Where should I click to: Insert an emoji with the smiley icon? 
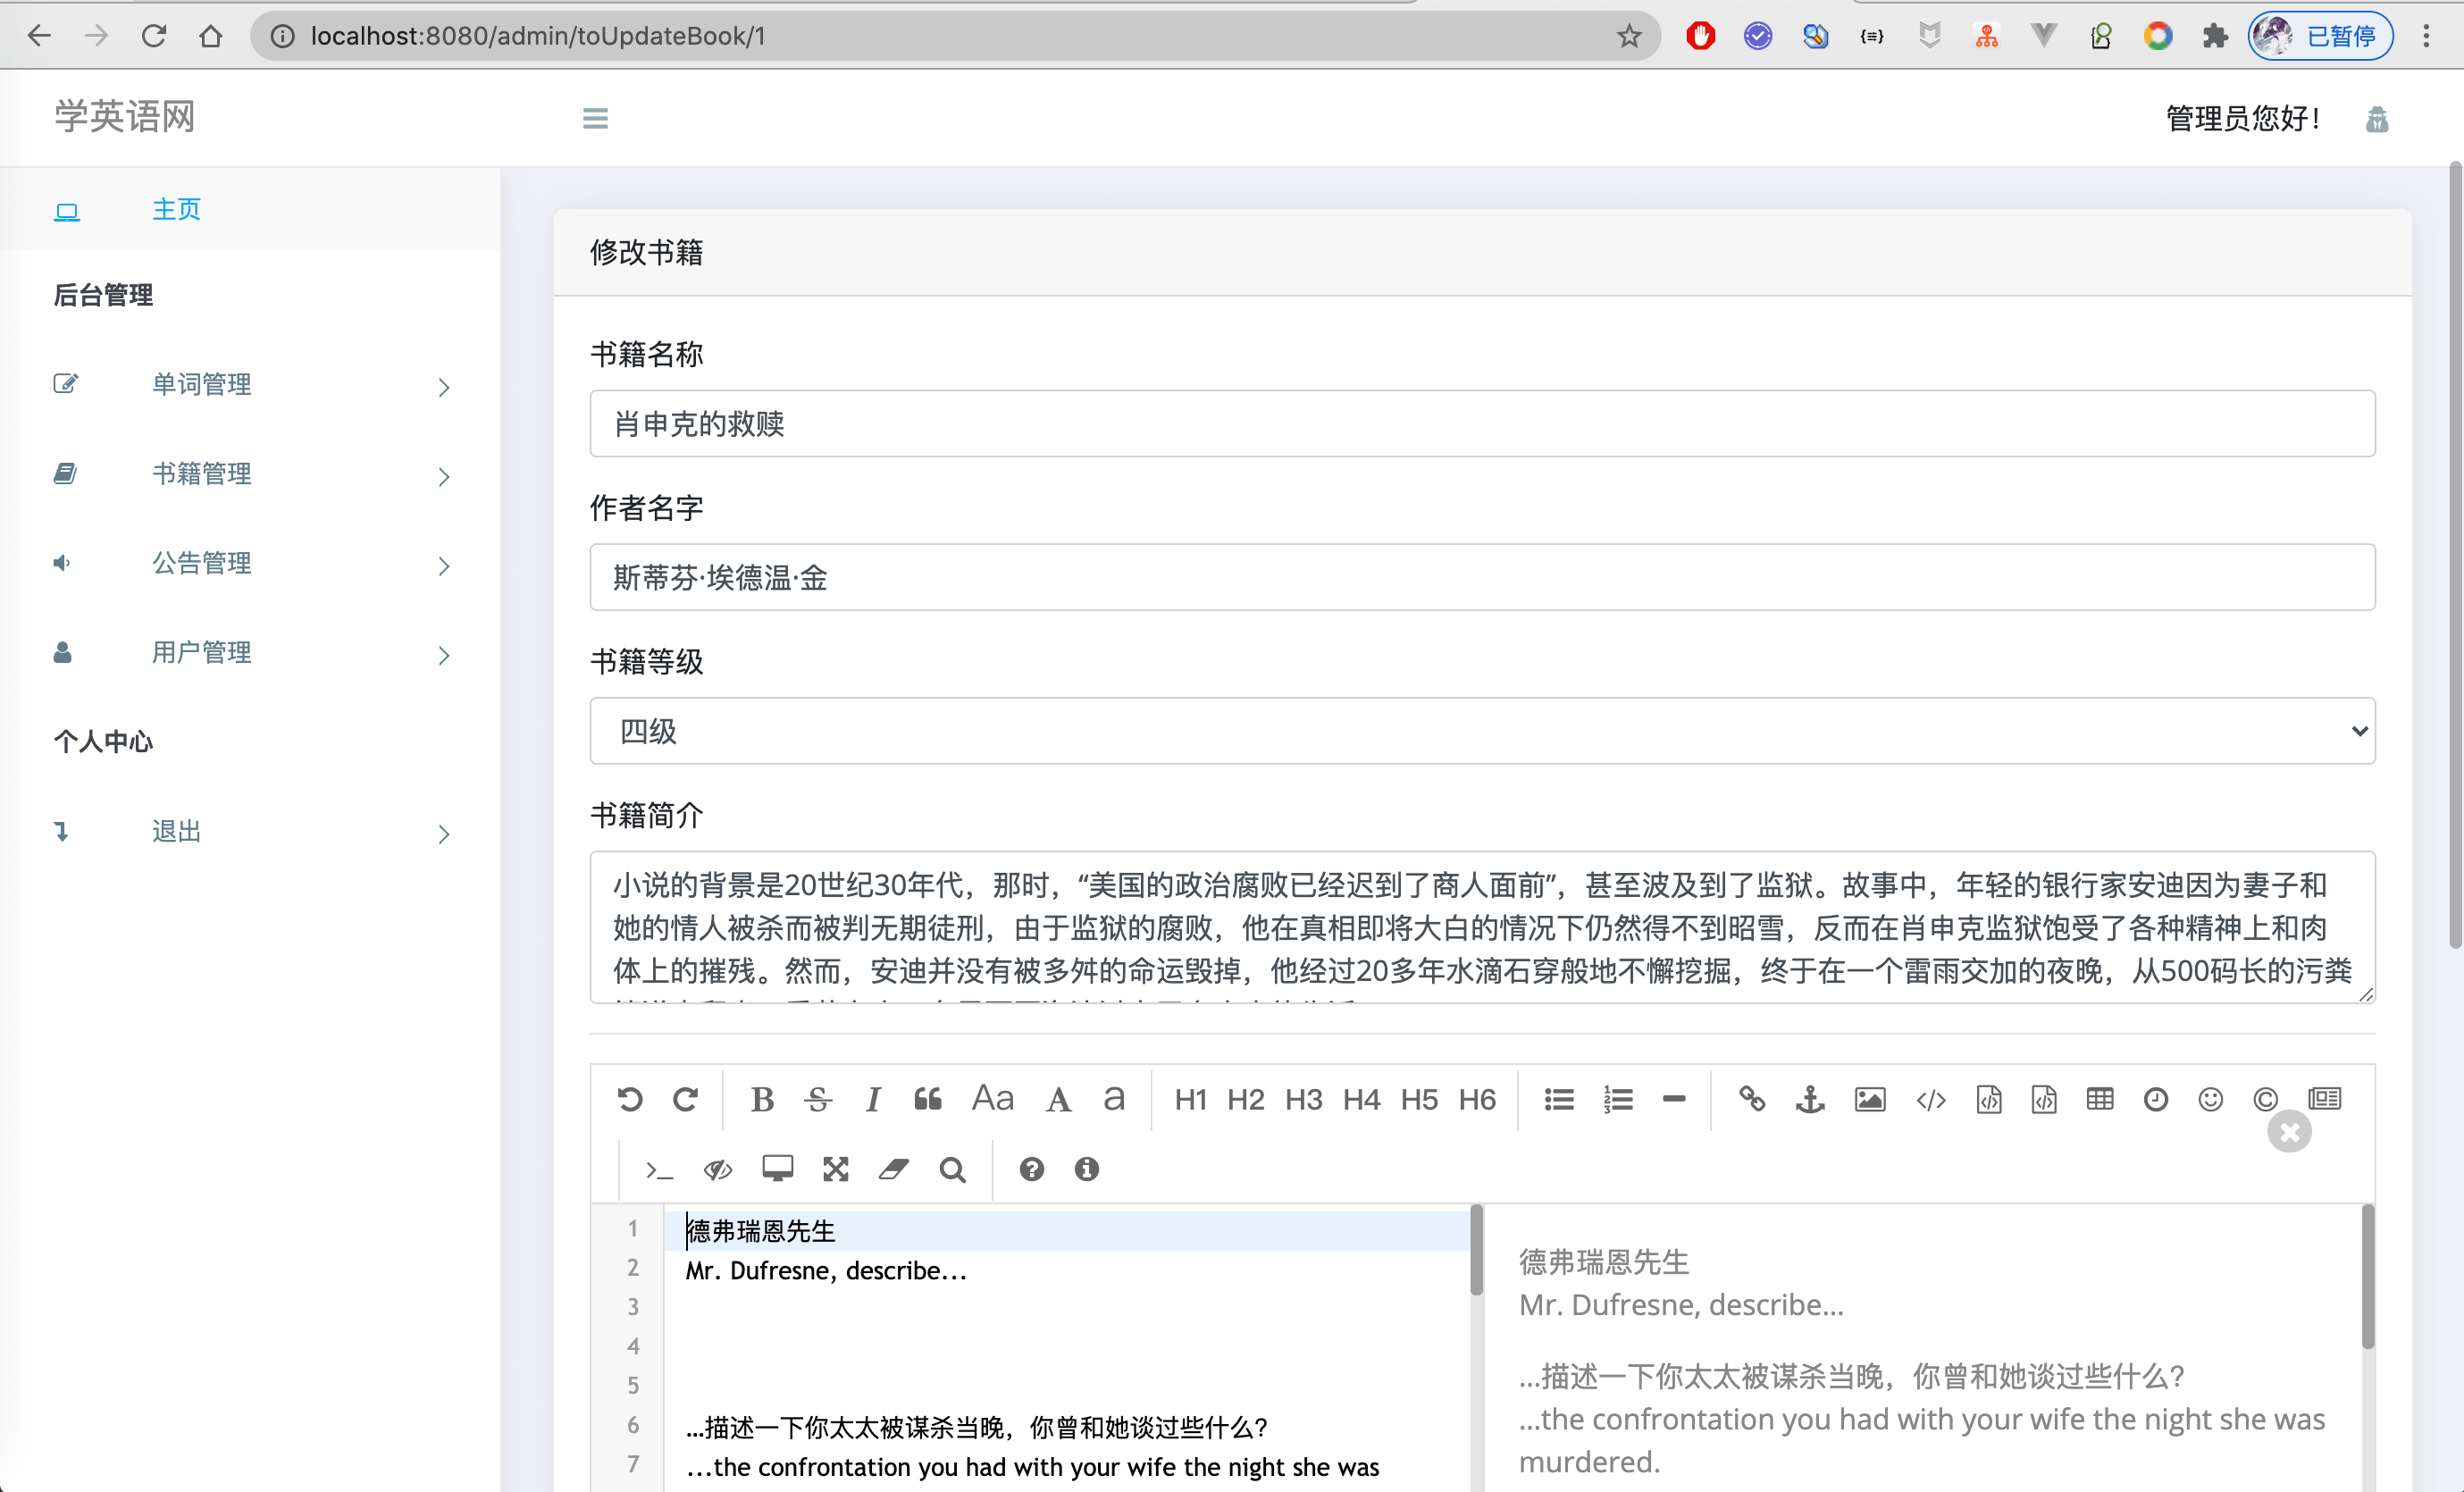point(2210,1100)
